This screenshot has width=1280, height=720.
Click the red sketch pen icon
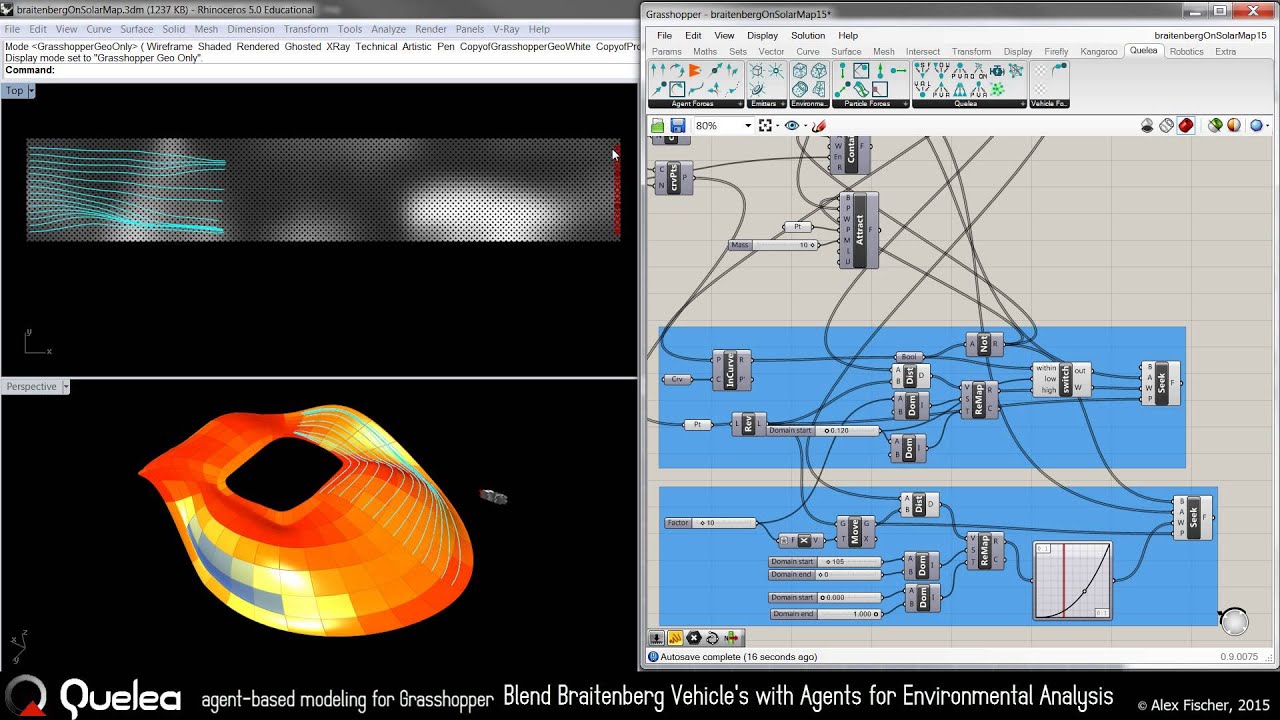pos(819,126)
